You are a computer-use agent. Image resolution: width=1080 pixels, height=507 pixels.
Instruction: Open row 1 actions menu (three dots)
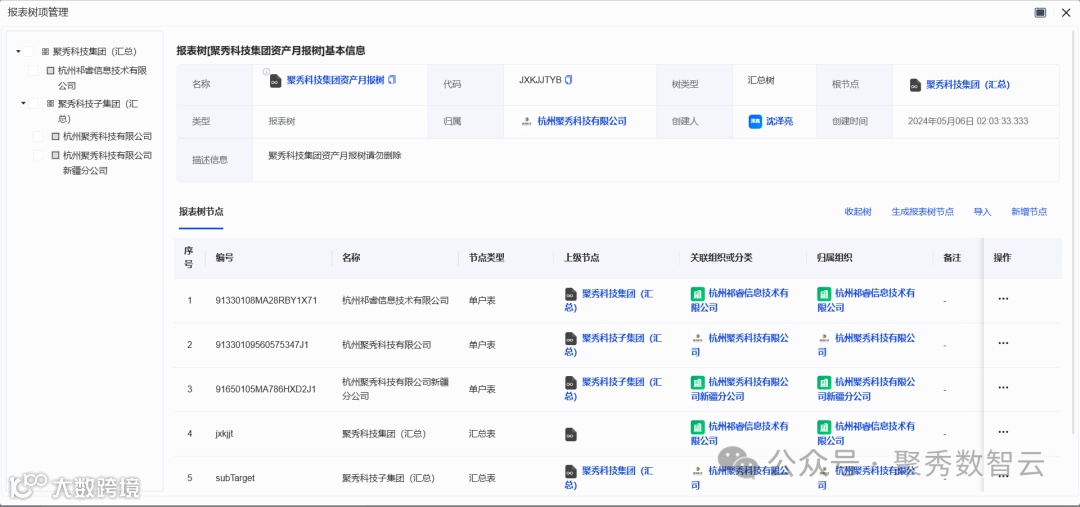[1003, 299]
